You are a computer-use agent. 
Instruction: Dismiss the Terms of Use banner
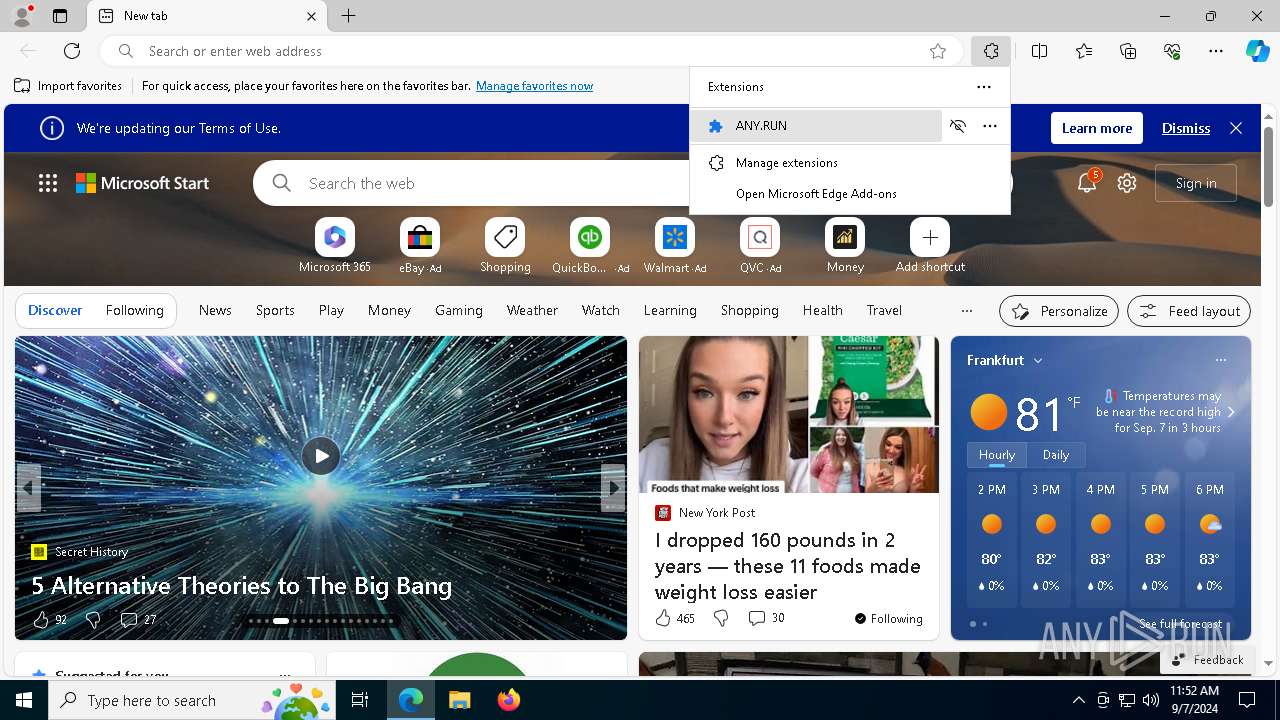pyautogui.click(x=1185, y=128)
